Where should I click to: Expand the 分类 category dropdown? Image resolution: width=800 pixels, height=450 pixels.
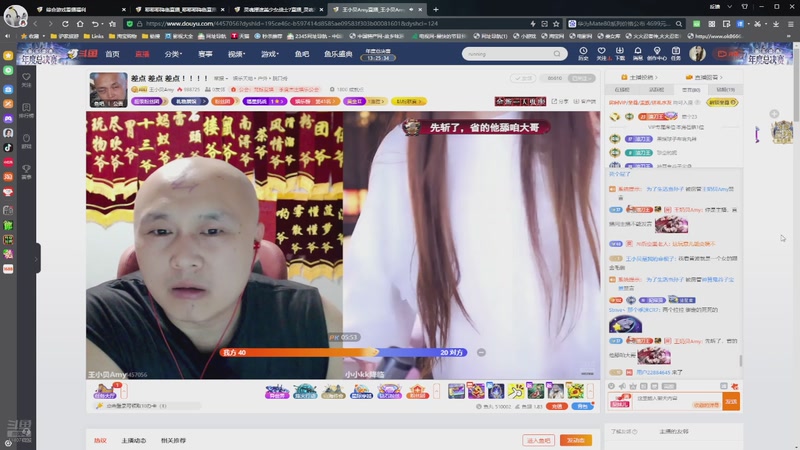(x=173, y=54)
